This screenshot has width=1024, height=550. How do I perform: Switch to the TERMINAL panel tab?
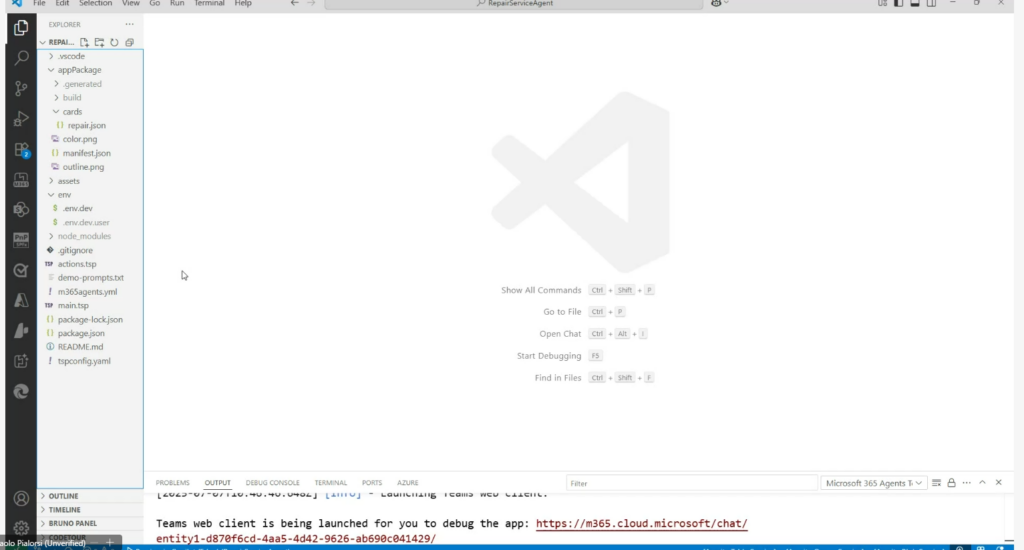click(x=330, y=483)
